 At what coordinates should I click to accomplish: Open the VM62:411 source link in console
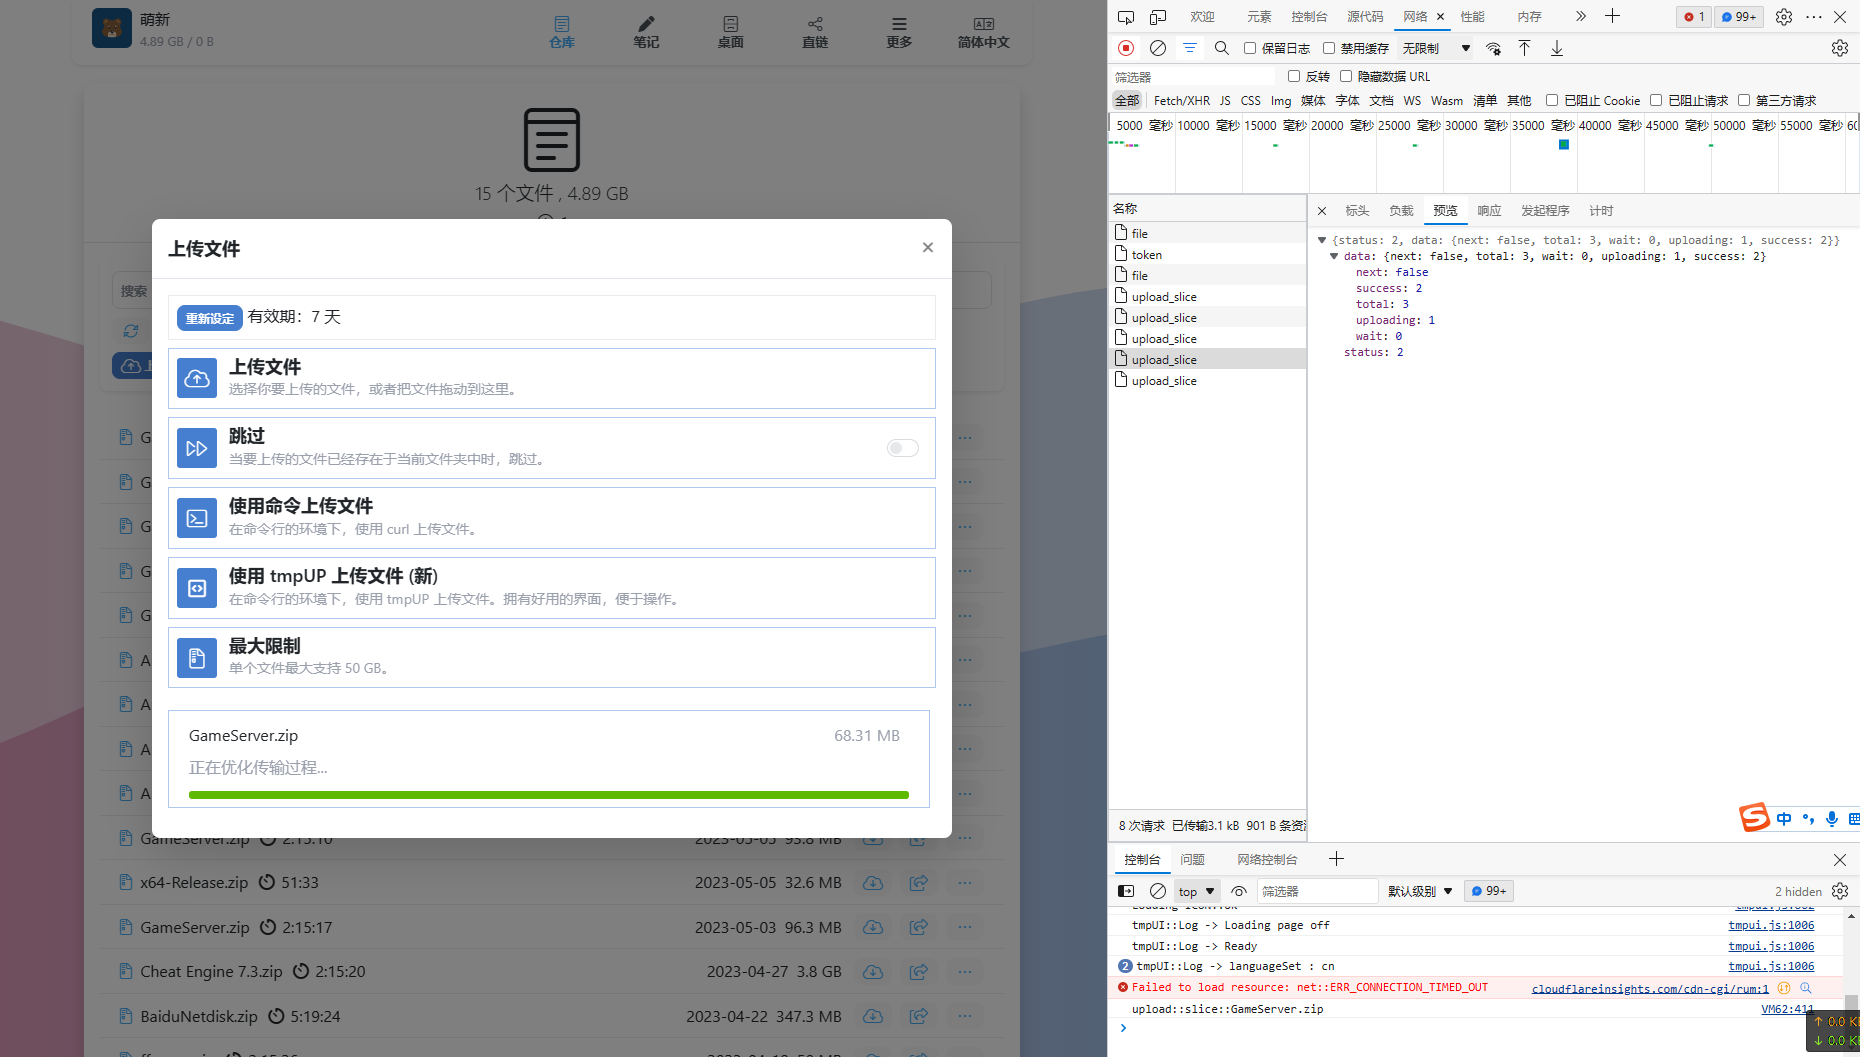[x=1787, y=1009]
